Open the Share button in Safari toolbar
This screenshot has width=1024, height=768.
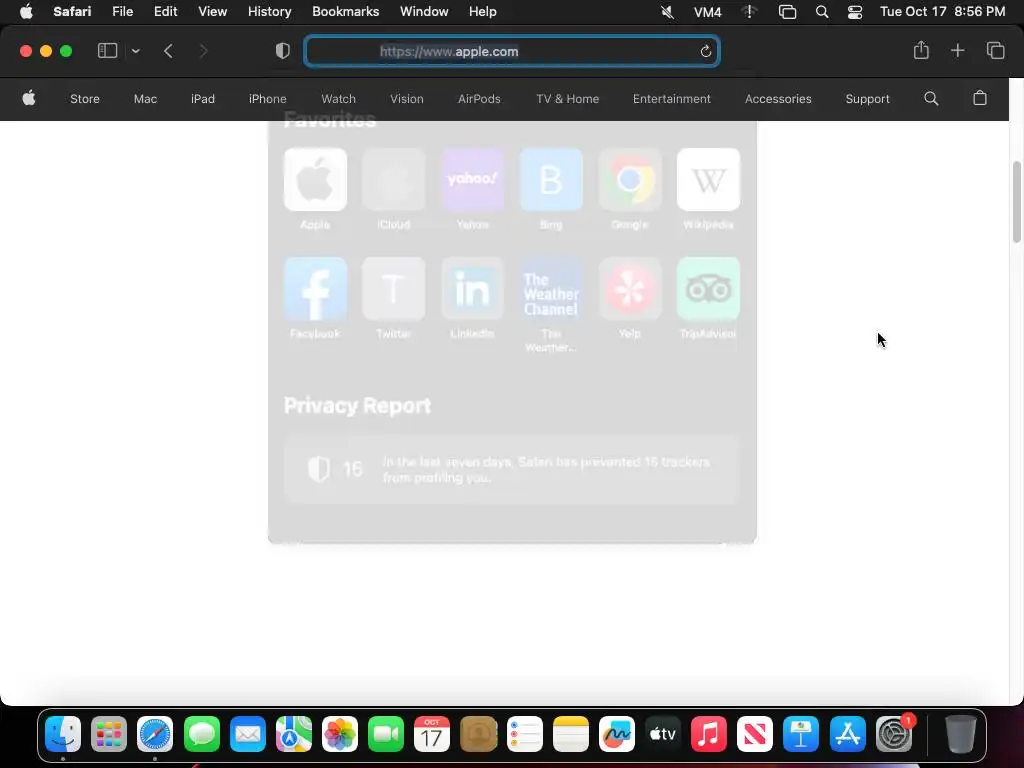pos(921,50)
